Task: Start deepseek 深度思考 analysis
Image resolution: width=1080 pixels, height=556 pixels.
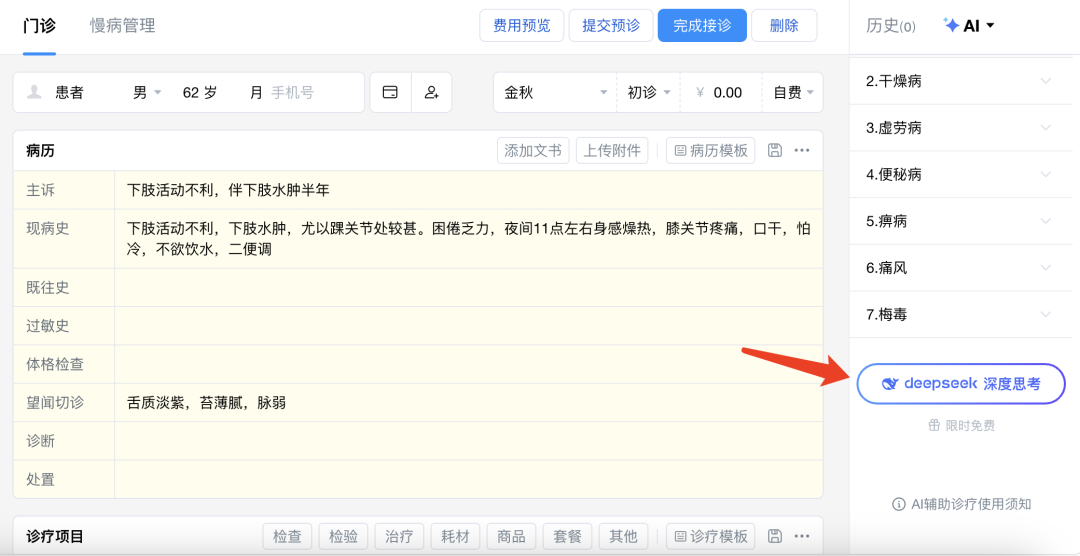Action: [961, 384]
